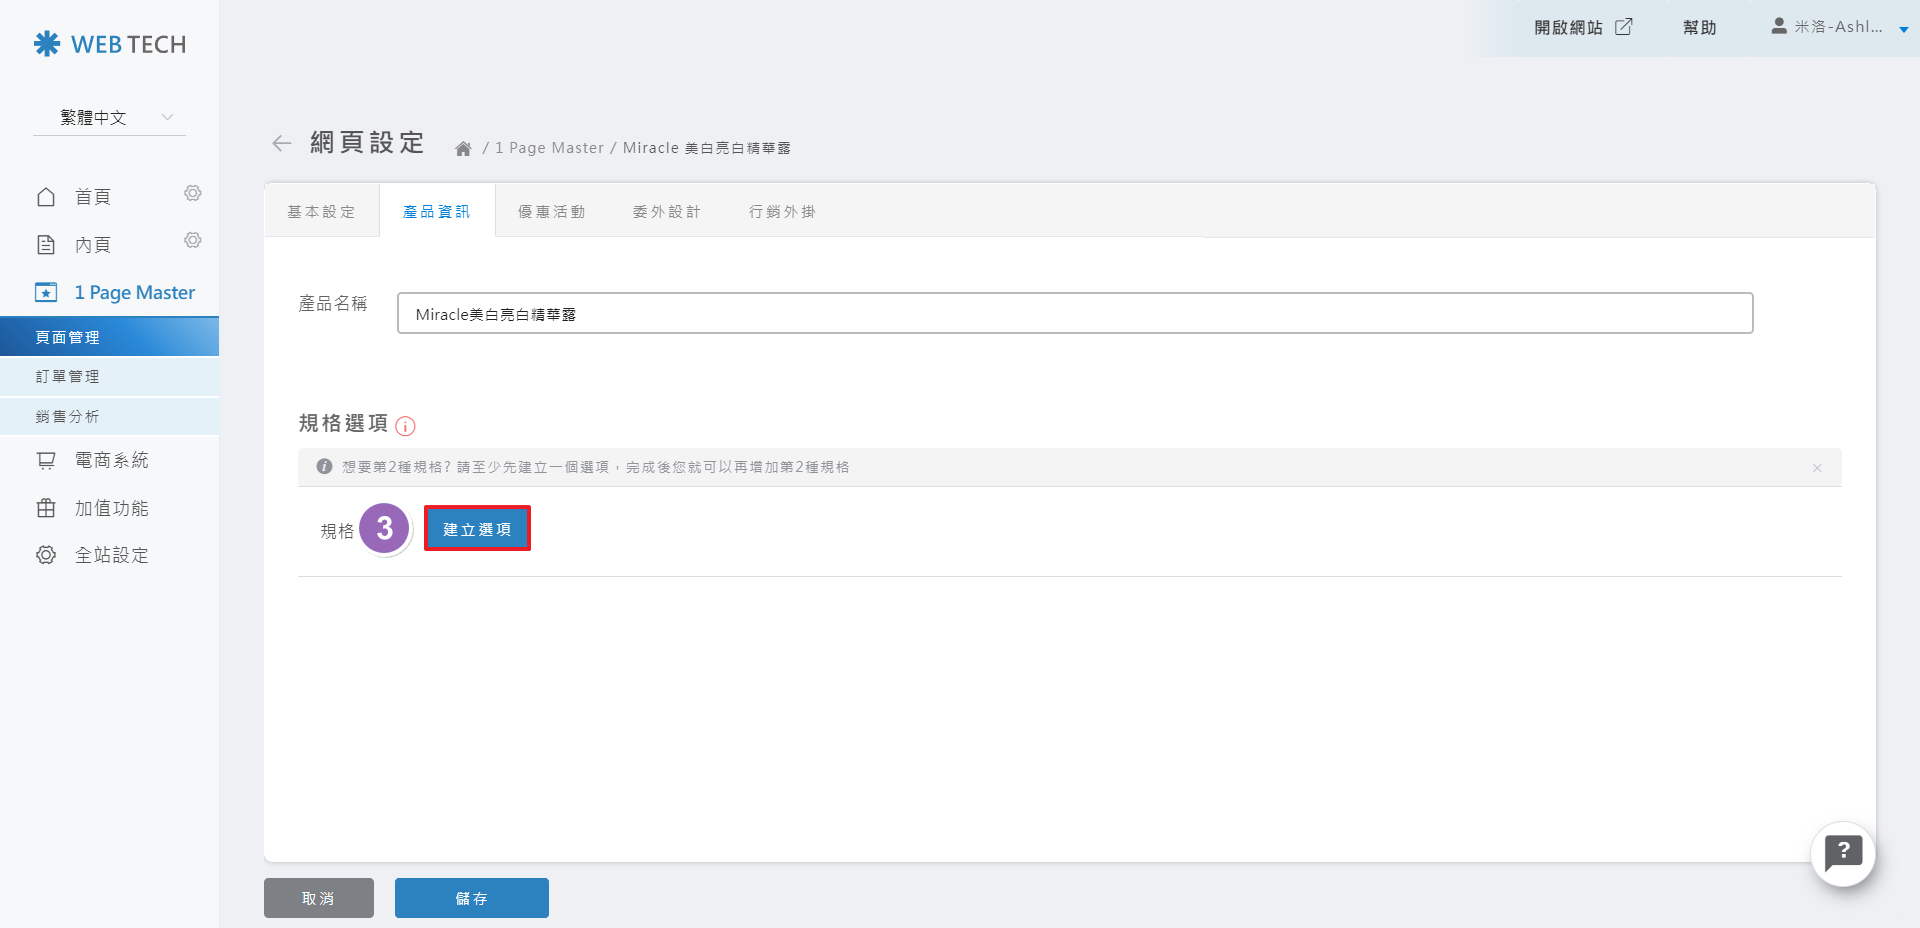The width and height of the screenshot is (1920, 928).
Task: Click the red info icon beside 規格選項
Action: 405,426
